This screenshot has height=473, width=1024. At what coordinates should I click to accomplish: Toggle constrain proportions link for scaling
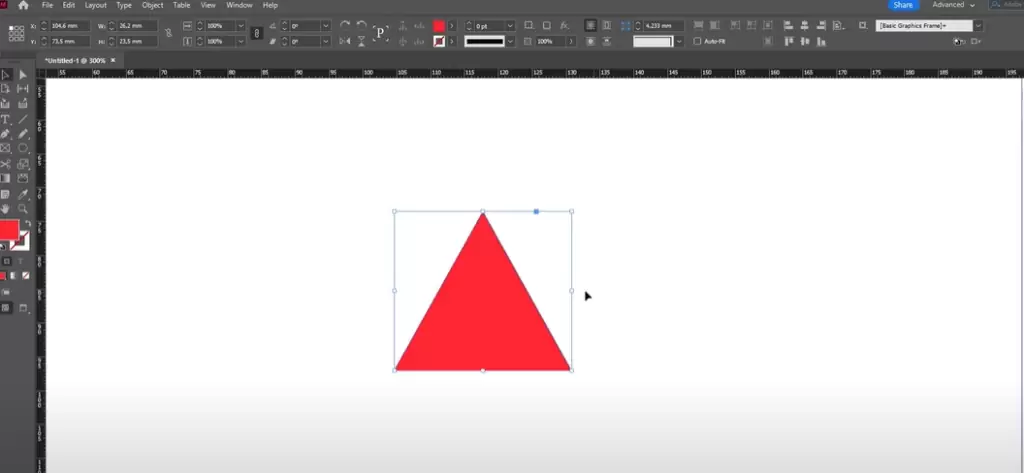257,33
